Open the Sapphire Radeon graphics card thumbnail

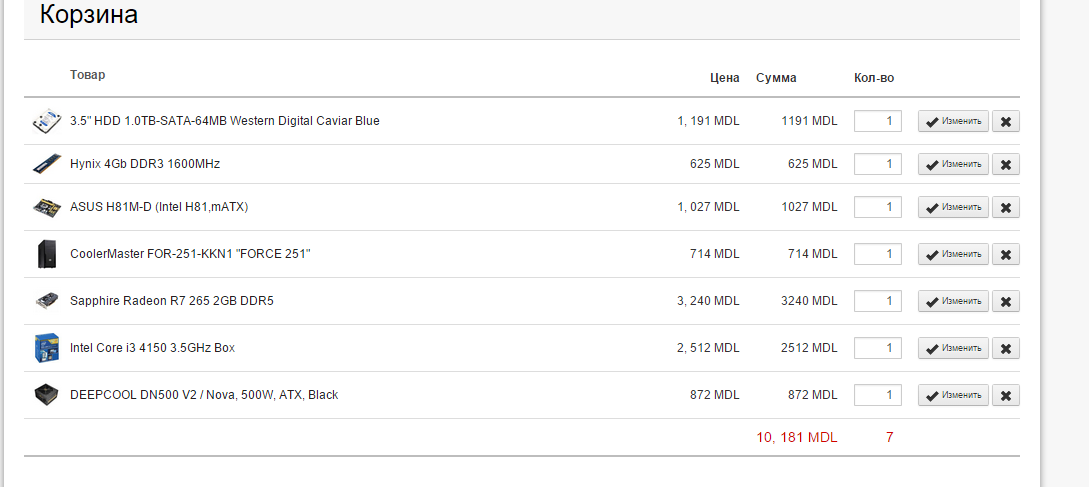(x=47, y=302)
